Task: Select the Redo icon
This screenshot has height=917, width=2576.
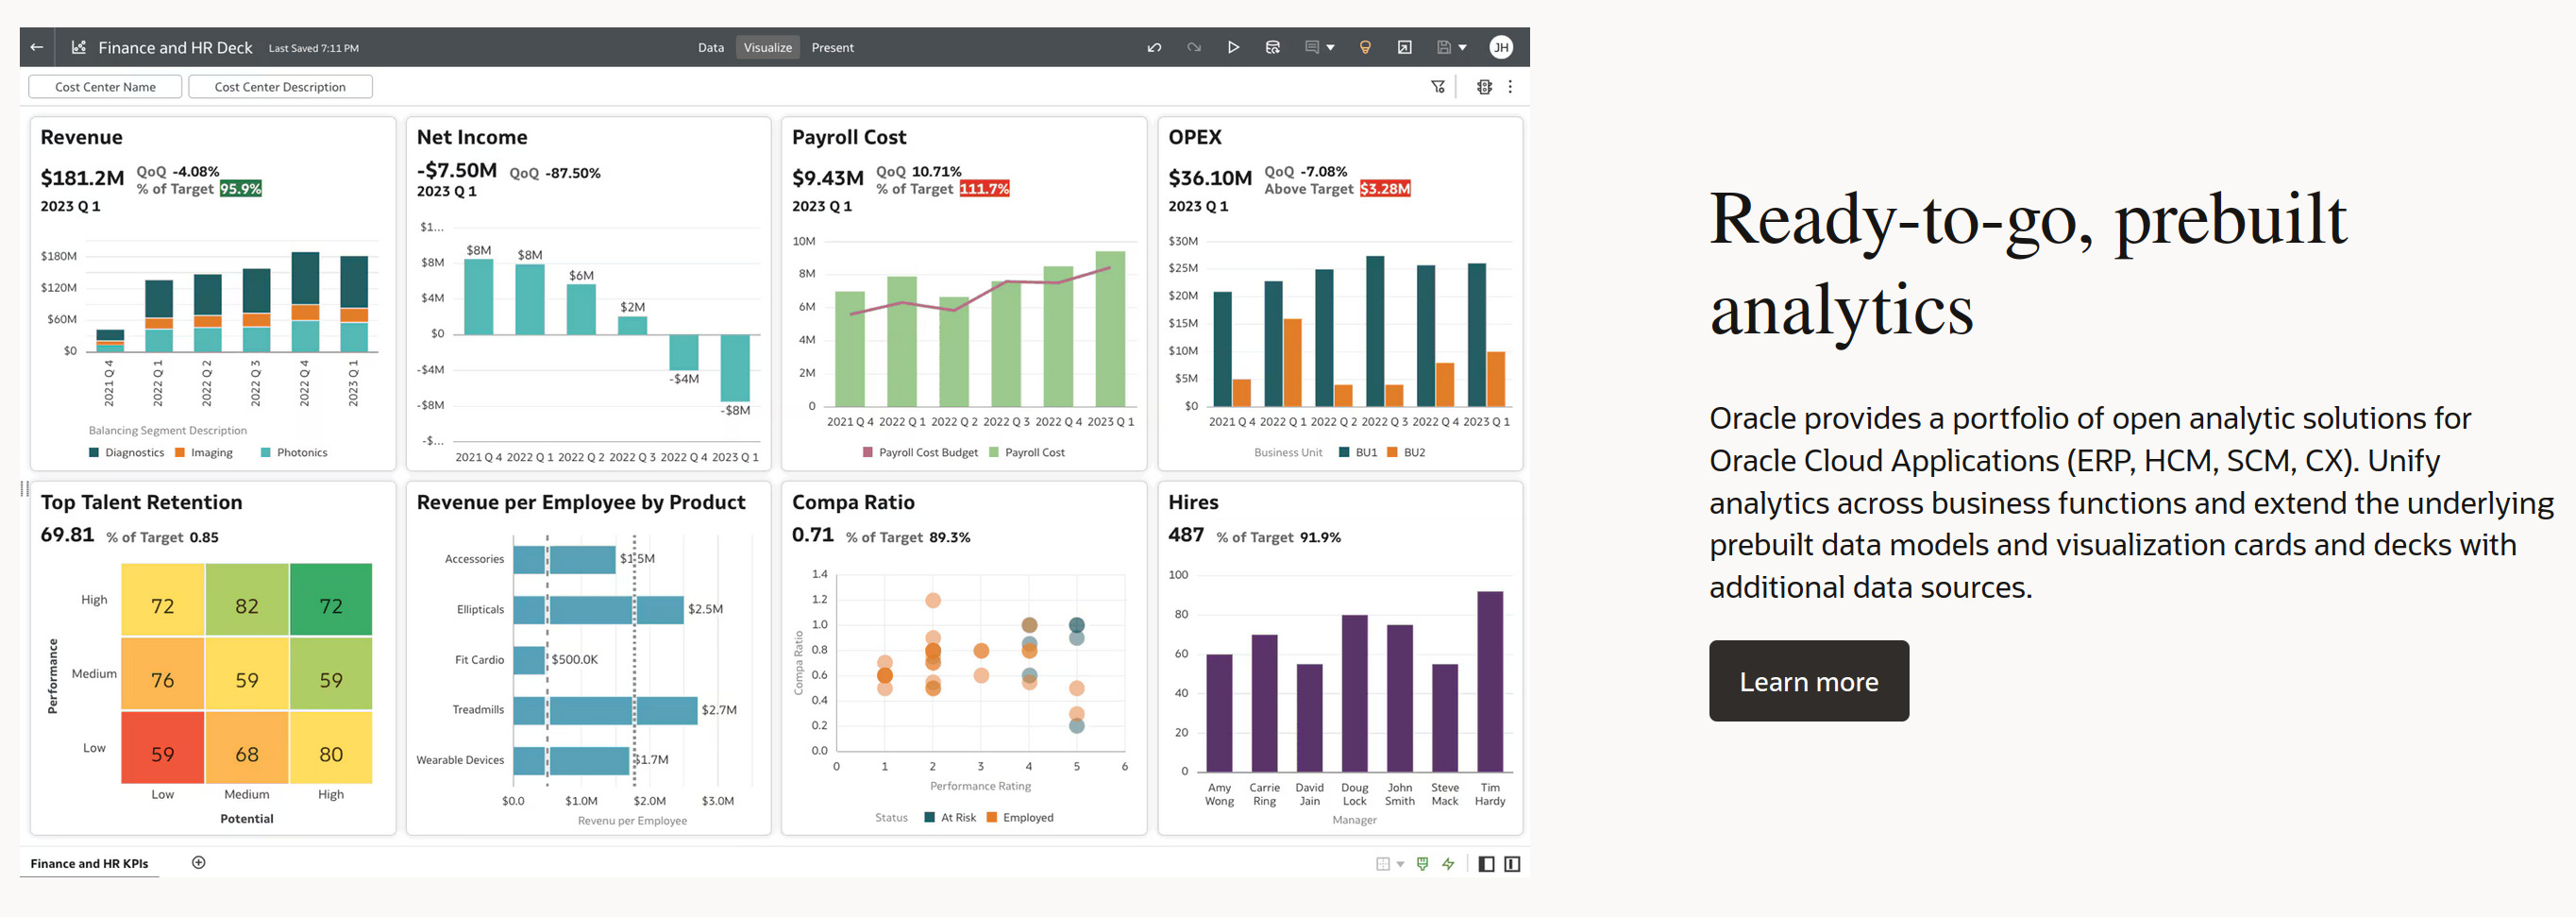Action: (1194, 47)
